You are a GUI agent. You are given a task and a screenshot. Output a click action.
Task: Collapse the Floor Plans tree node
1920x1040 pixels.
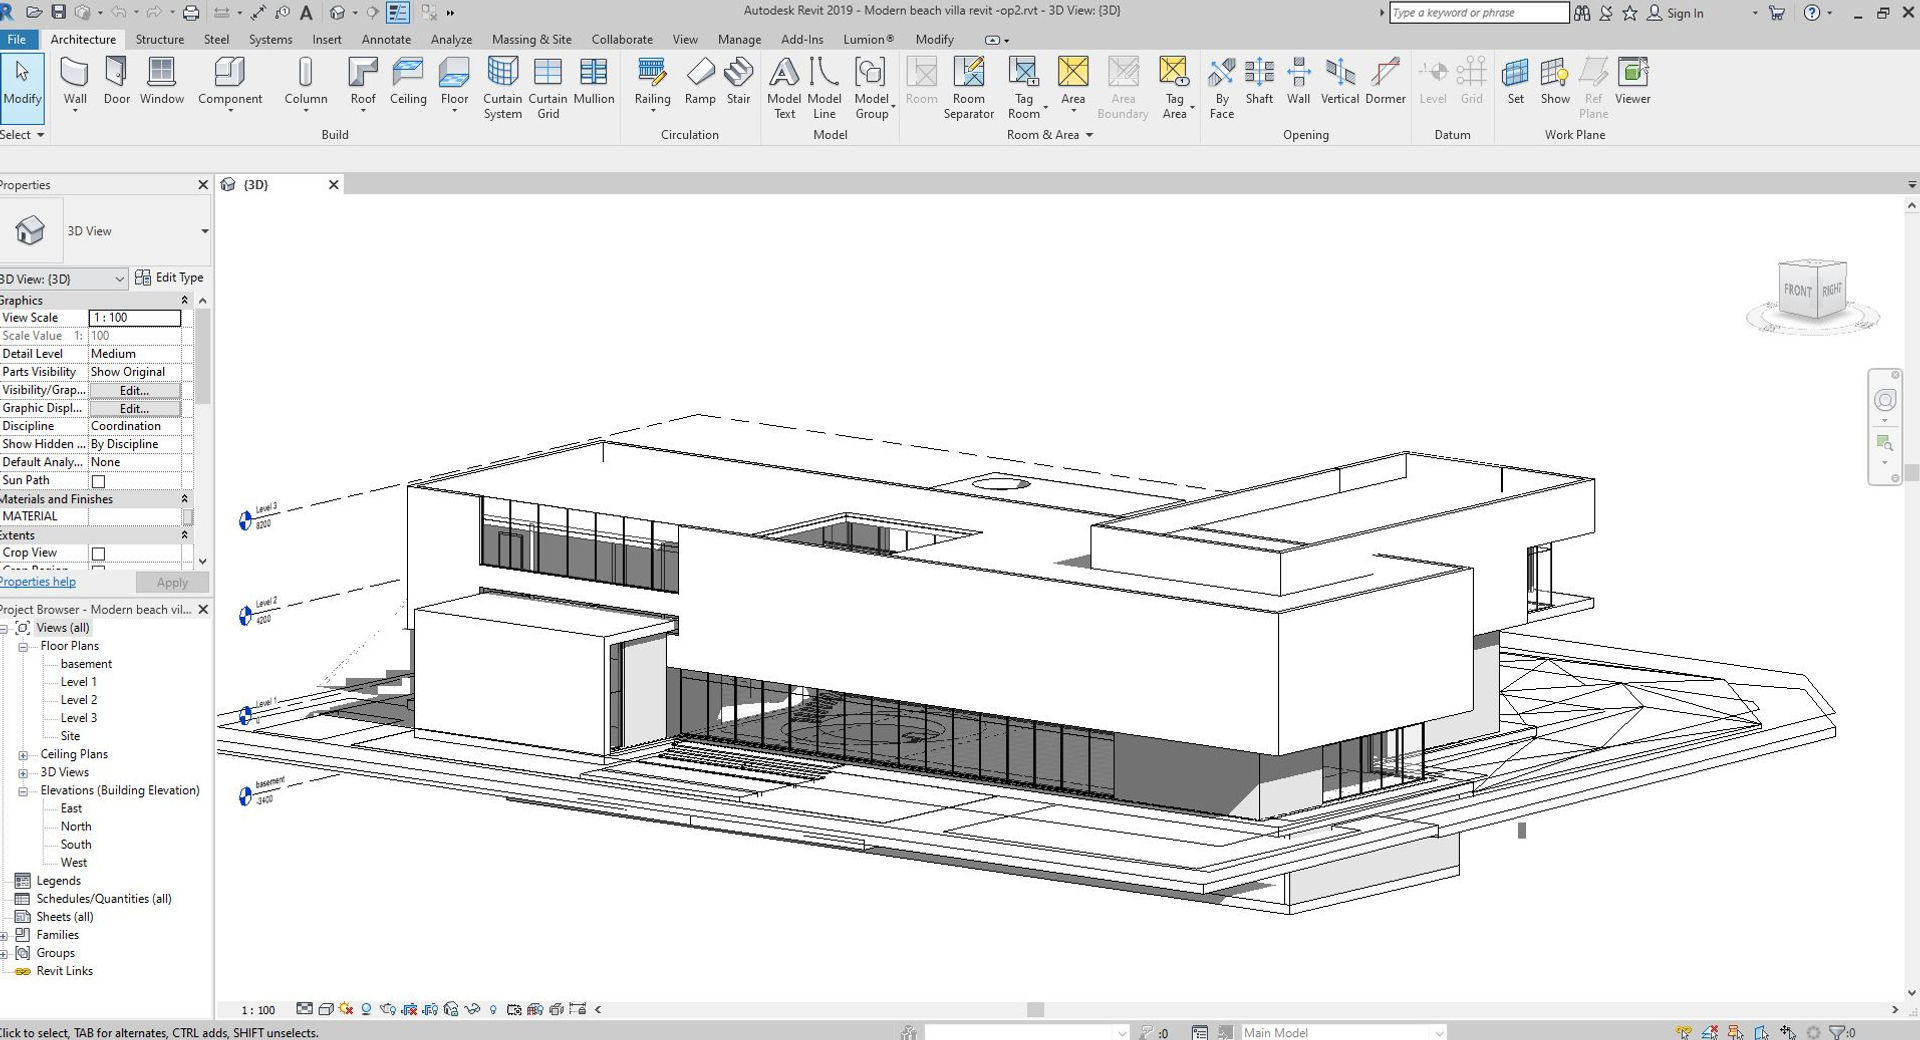(x=23, y=647)
